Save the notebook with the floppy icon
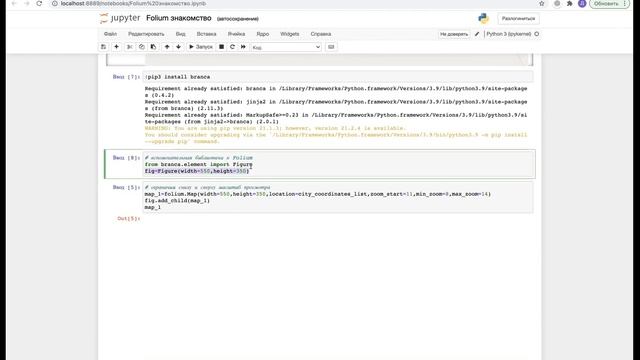This screenshot has height=360, width=640. click(103, 47)
